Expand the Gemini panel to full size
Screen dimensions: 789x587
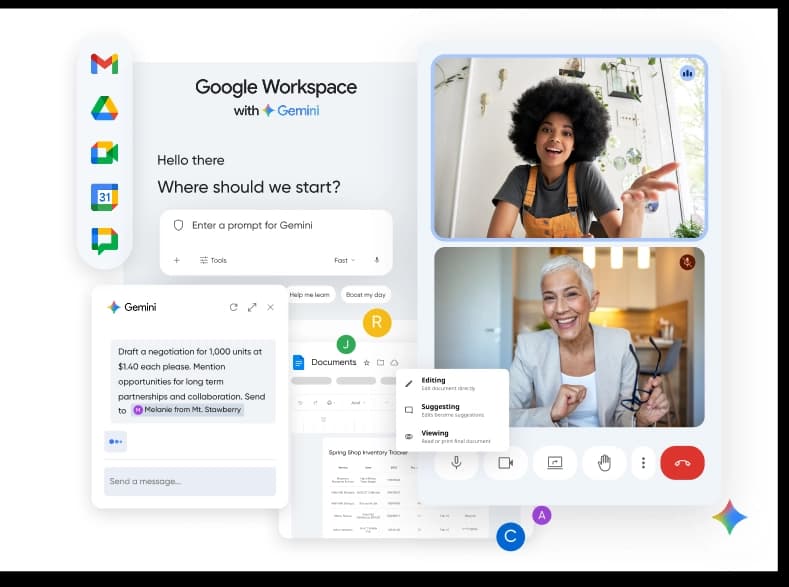pos(252,307)
